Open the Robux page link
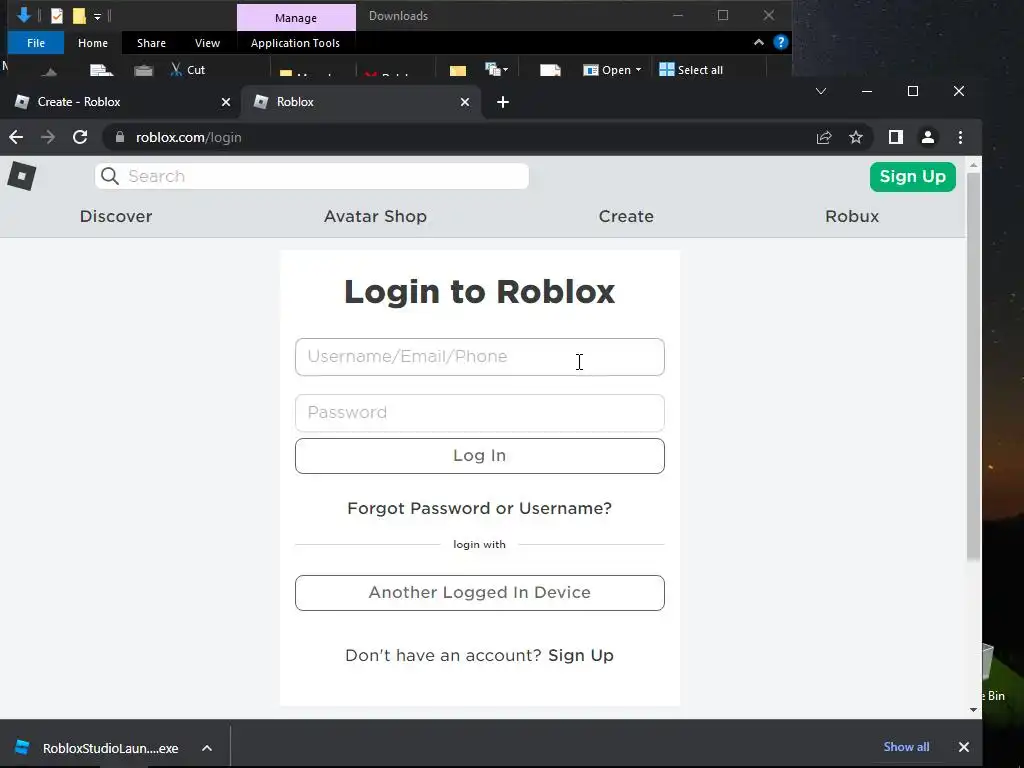Viewport: 1024px width, 768px height. pyautogui.click(x=852, y=216)
